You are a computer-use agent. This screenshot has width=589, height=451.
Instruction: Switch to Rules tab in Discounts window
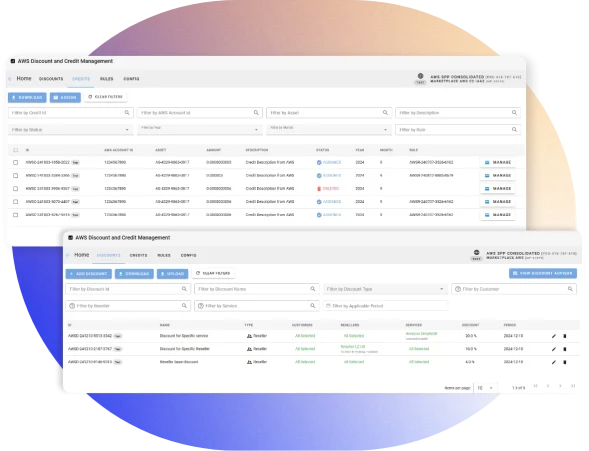coord(164,255)
